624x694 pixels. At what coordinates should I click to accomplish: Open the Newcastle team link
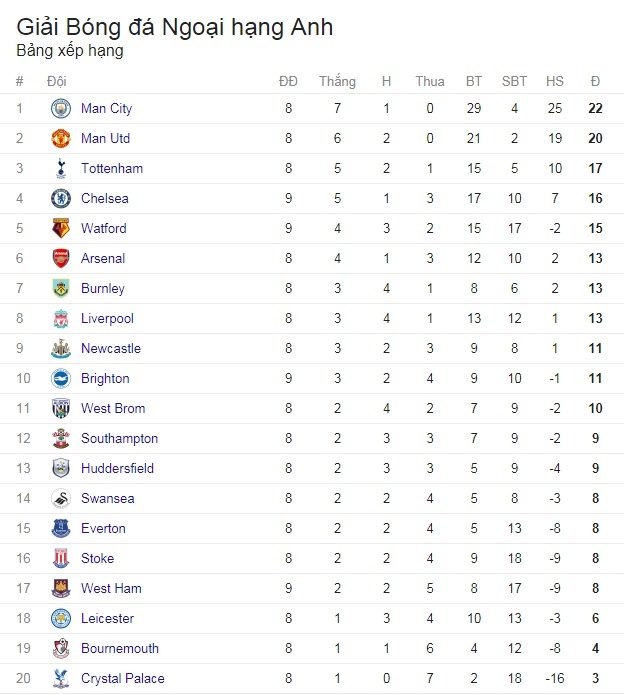tap(111, 348)
